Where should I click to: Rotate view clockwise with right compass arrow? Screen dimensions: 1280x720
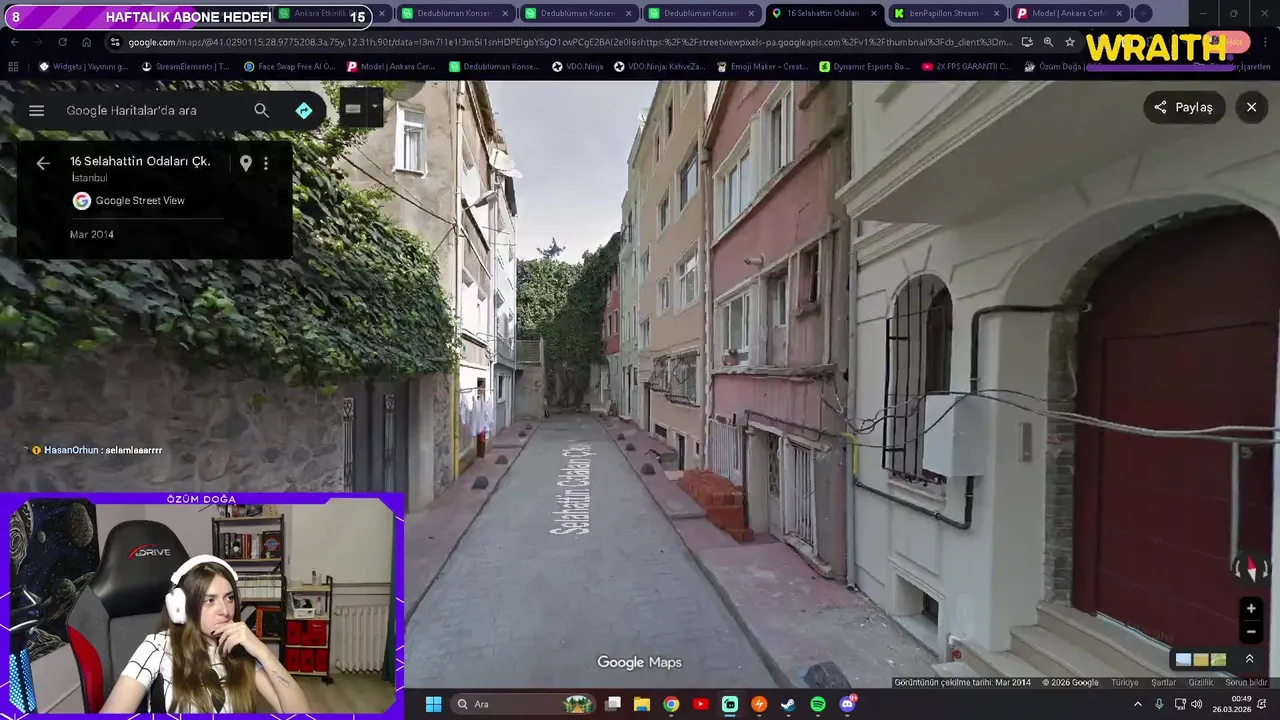click(x=1266, y=569)
